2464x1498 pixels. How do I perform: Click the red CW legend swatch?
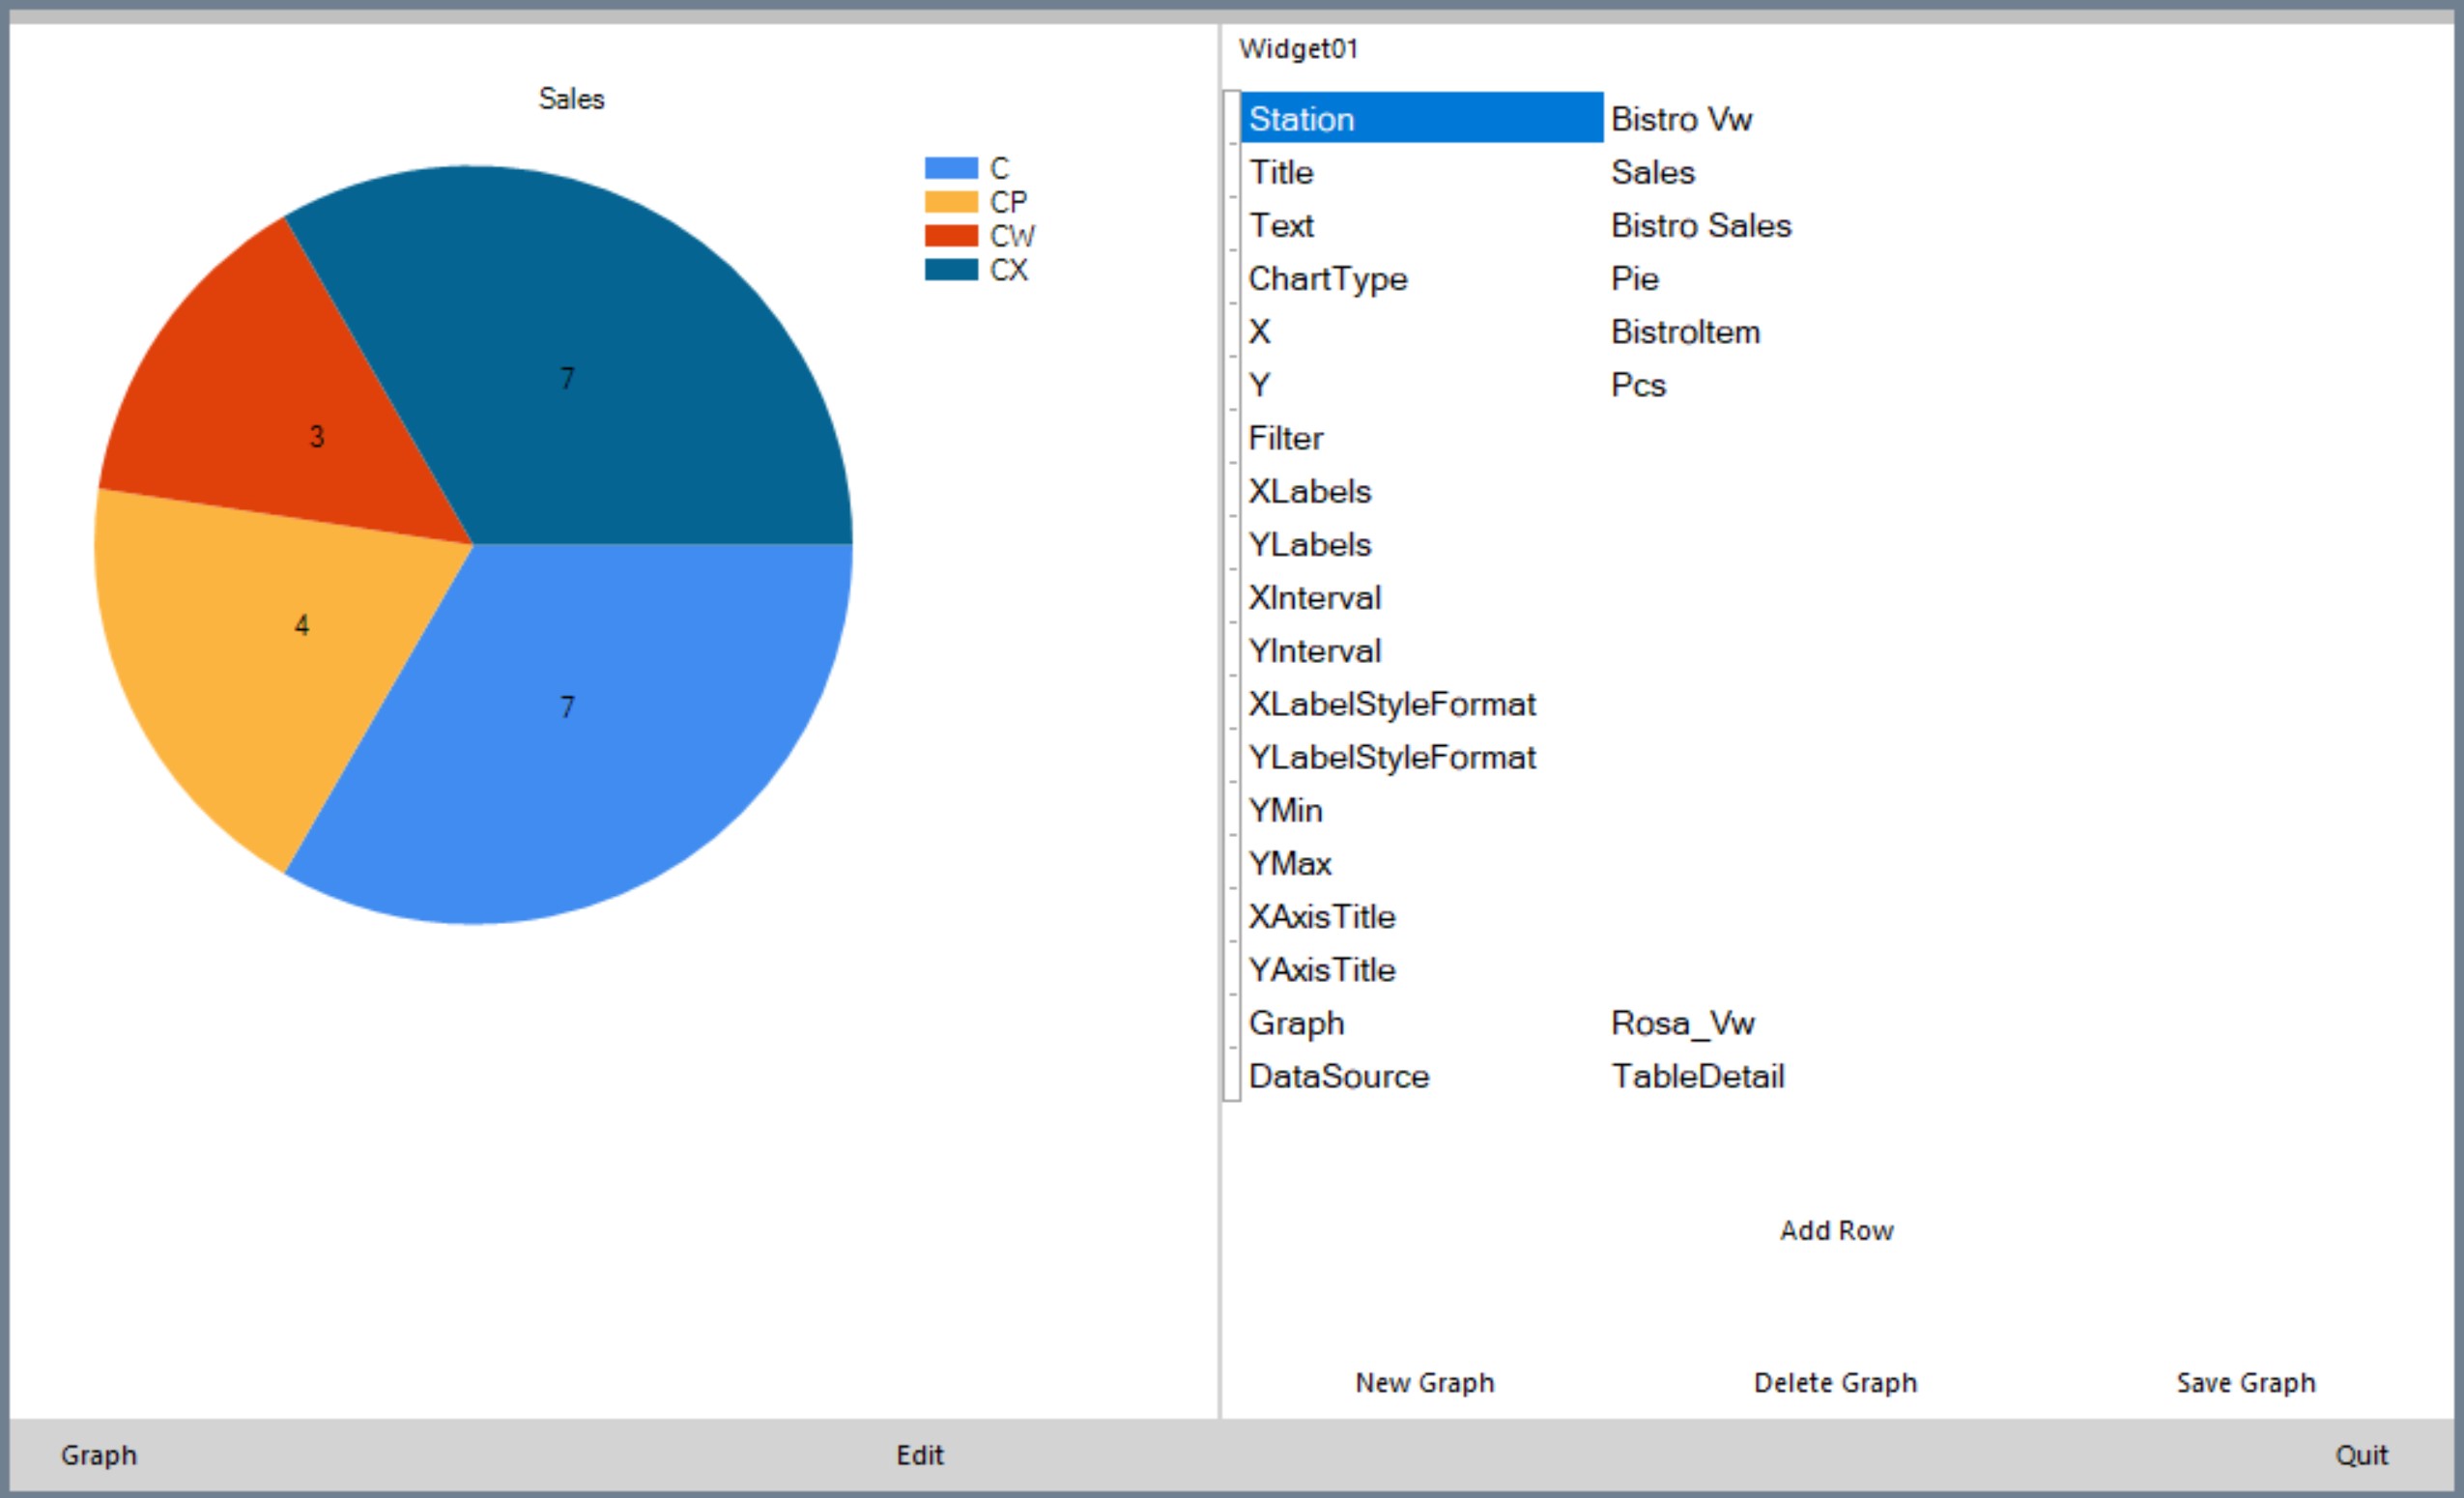pos(950,236)
